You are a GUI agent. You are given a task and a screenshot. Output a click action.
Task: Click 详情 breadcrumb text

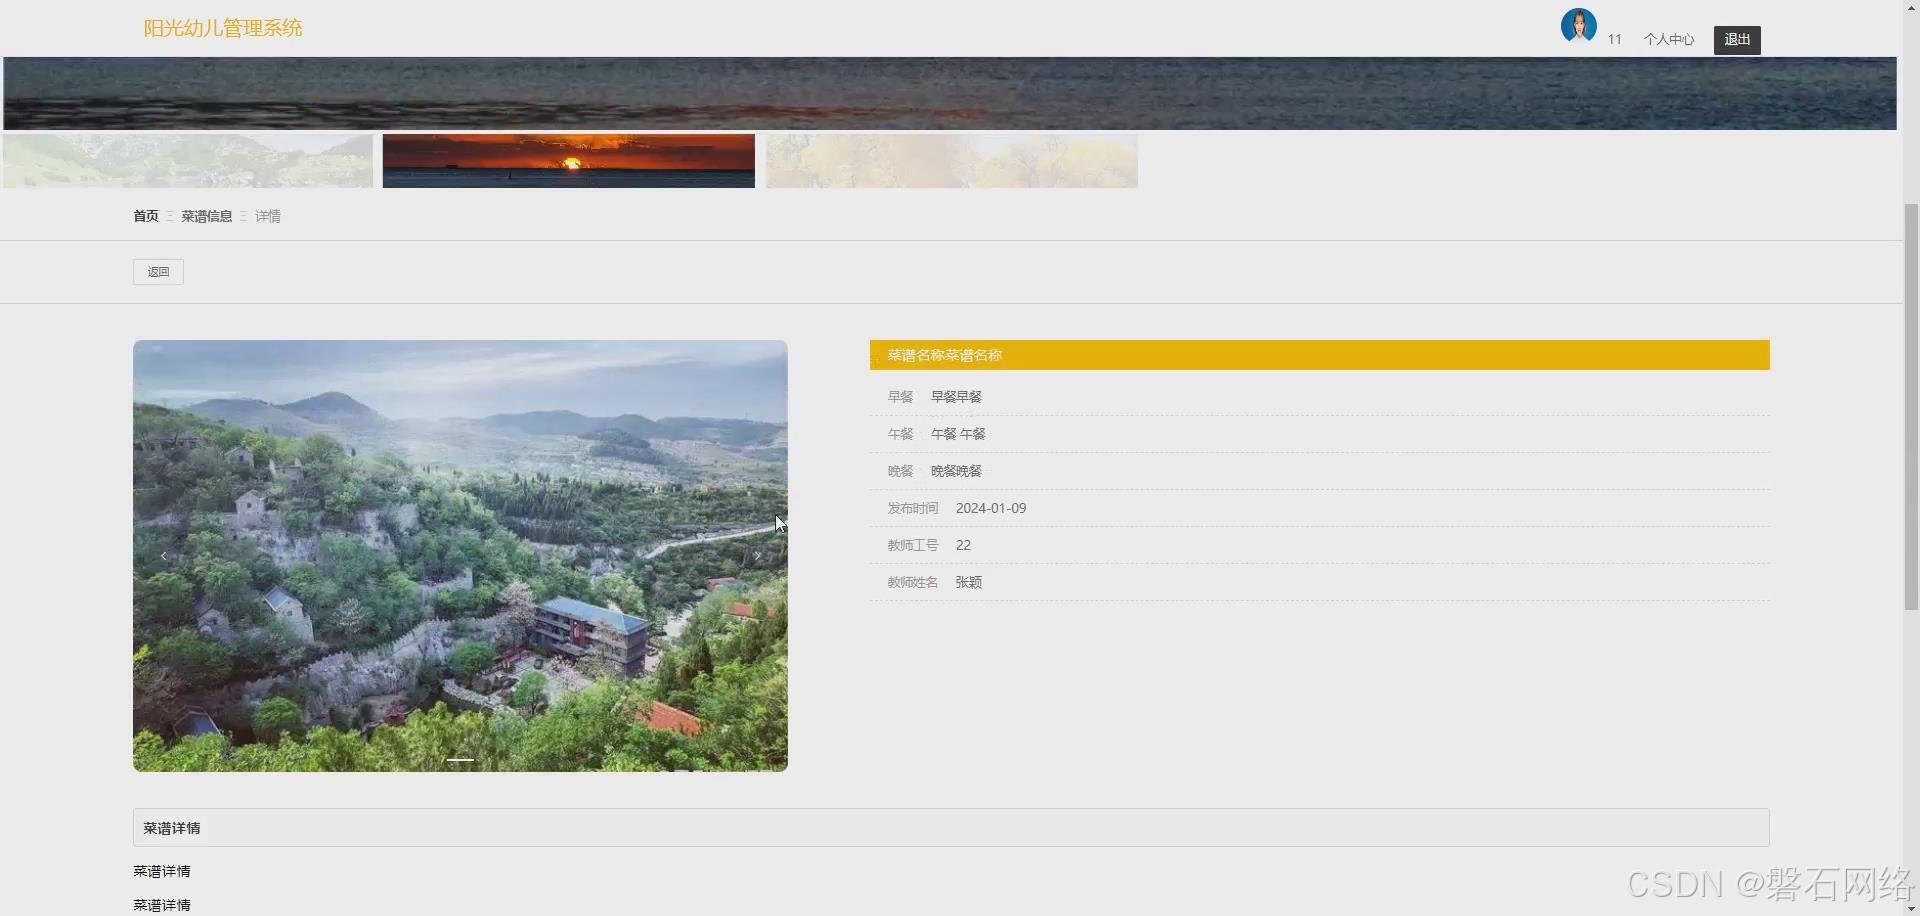pyautogui.click(x=268, y=216)
